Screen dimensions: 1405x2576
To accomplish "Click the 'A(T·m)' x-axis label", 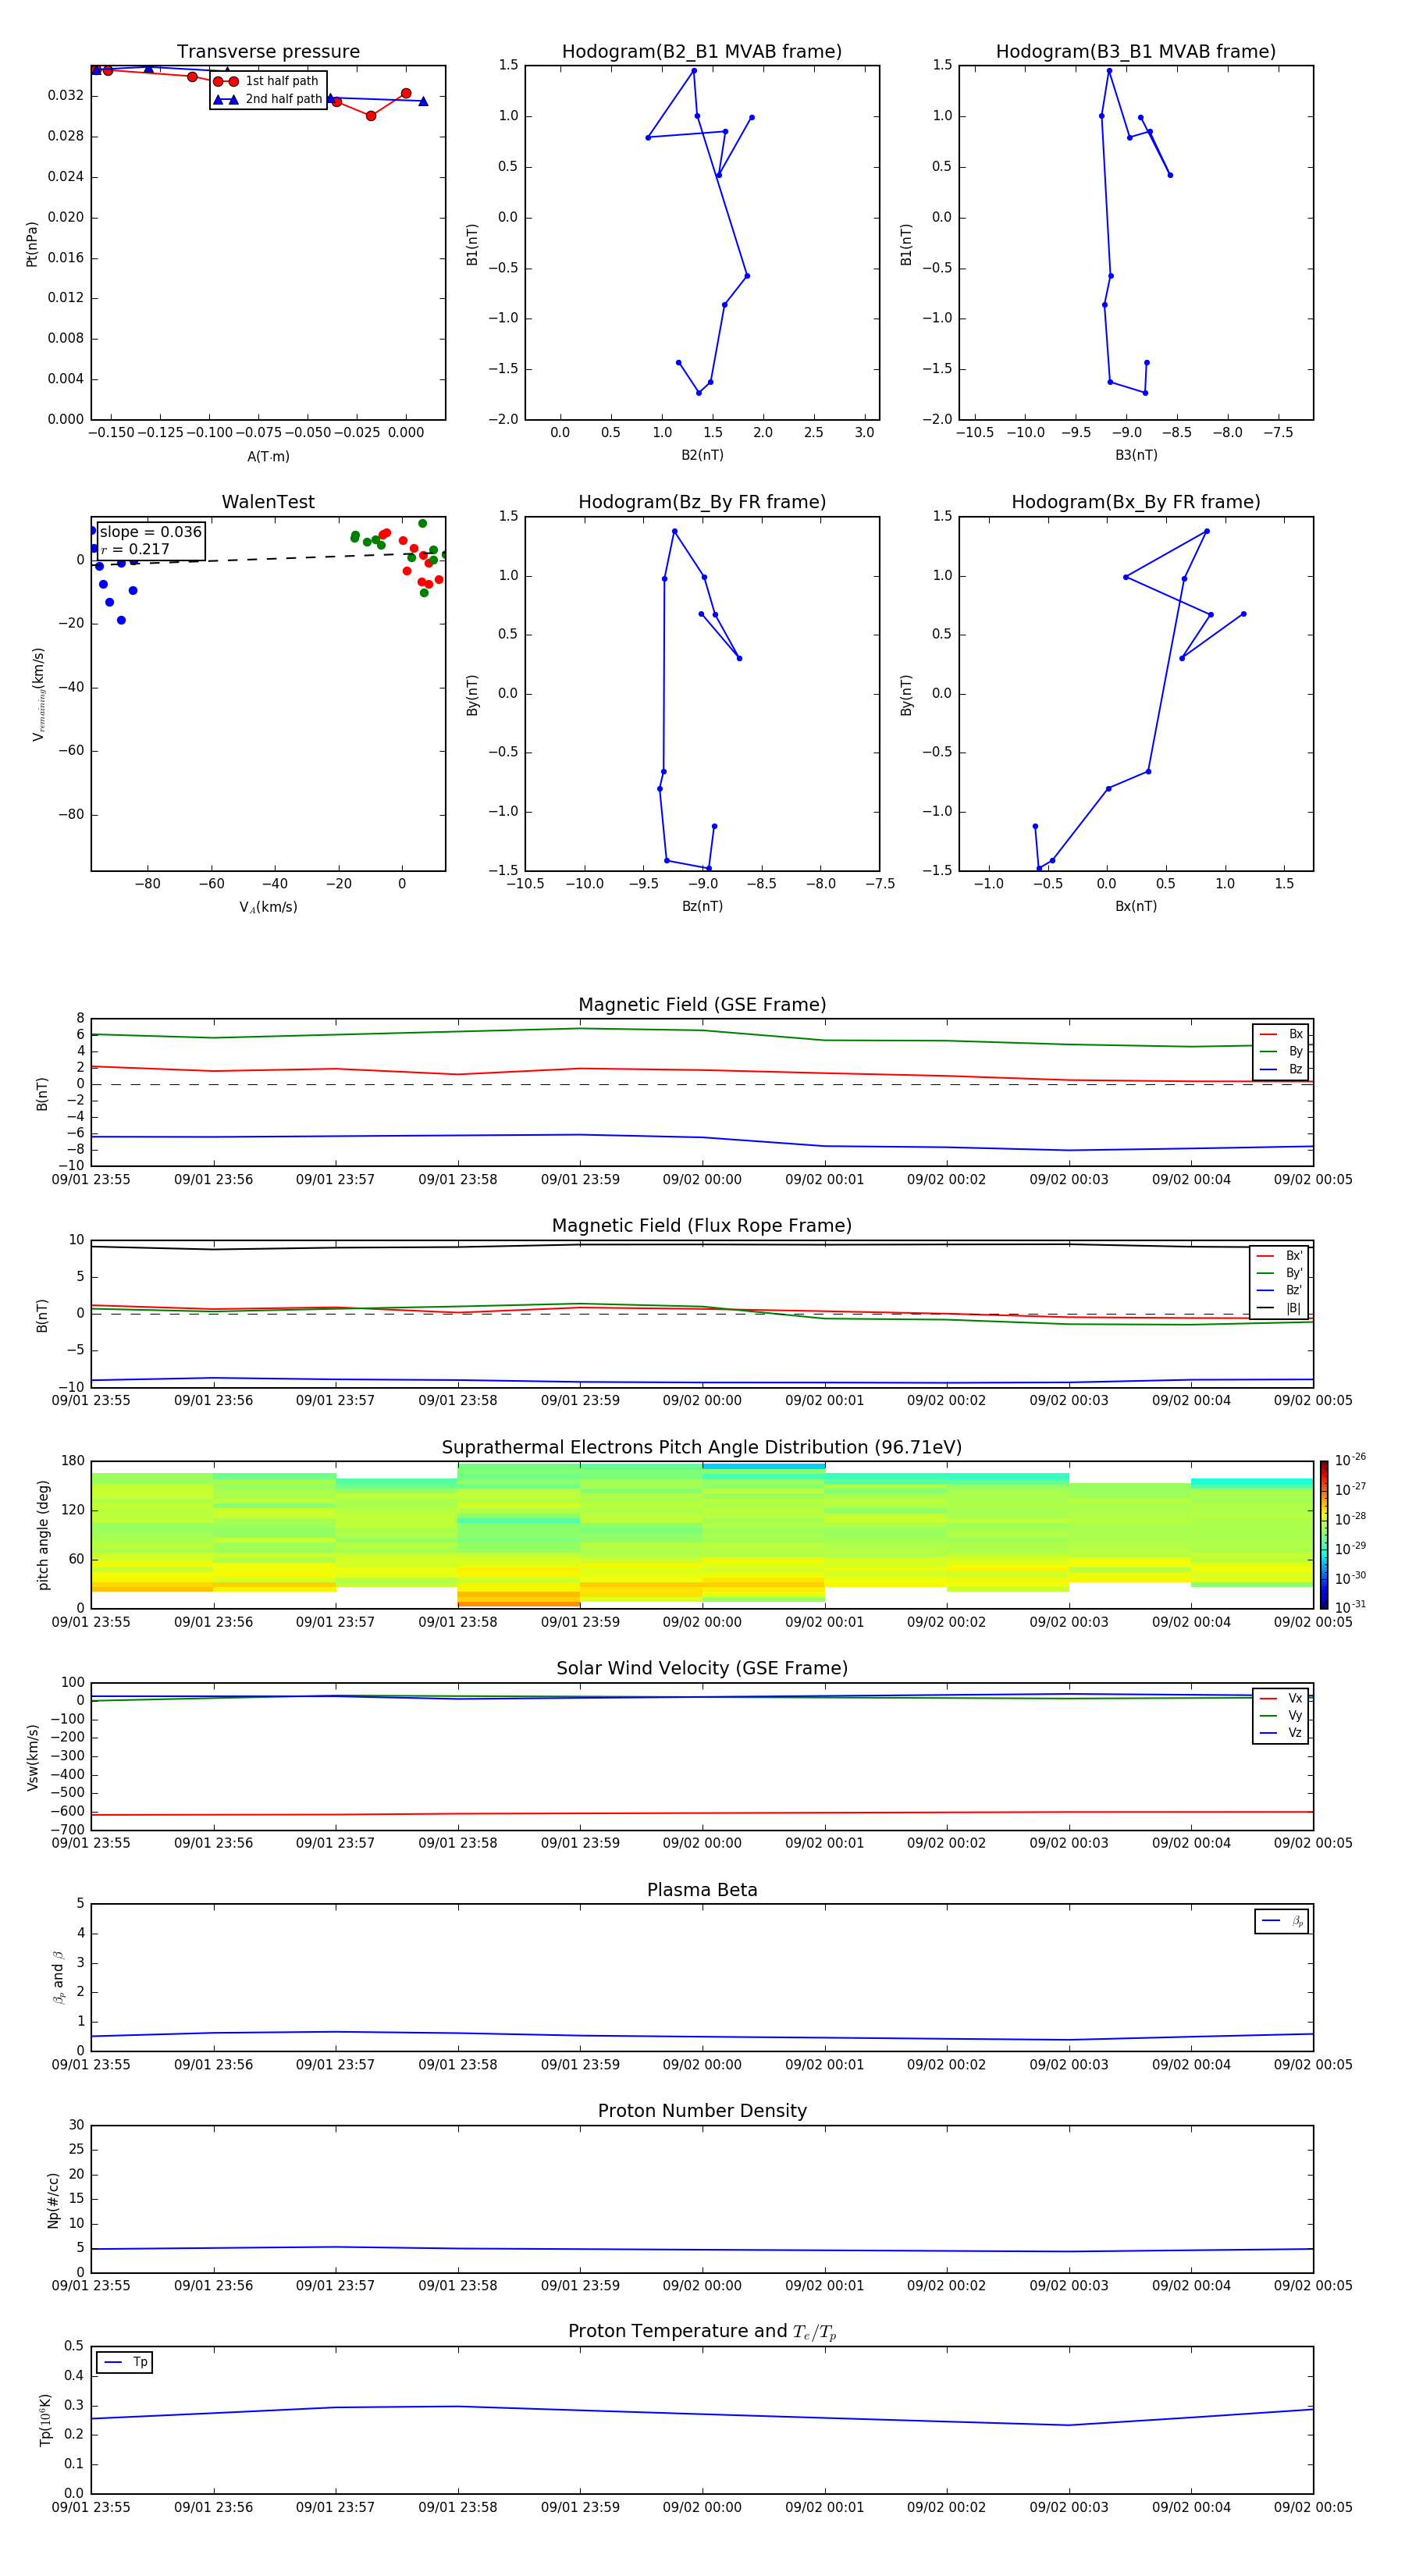I will pyautogui.click(x=268, y=456).
